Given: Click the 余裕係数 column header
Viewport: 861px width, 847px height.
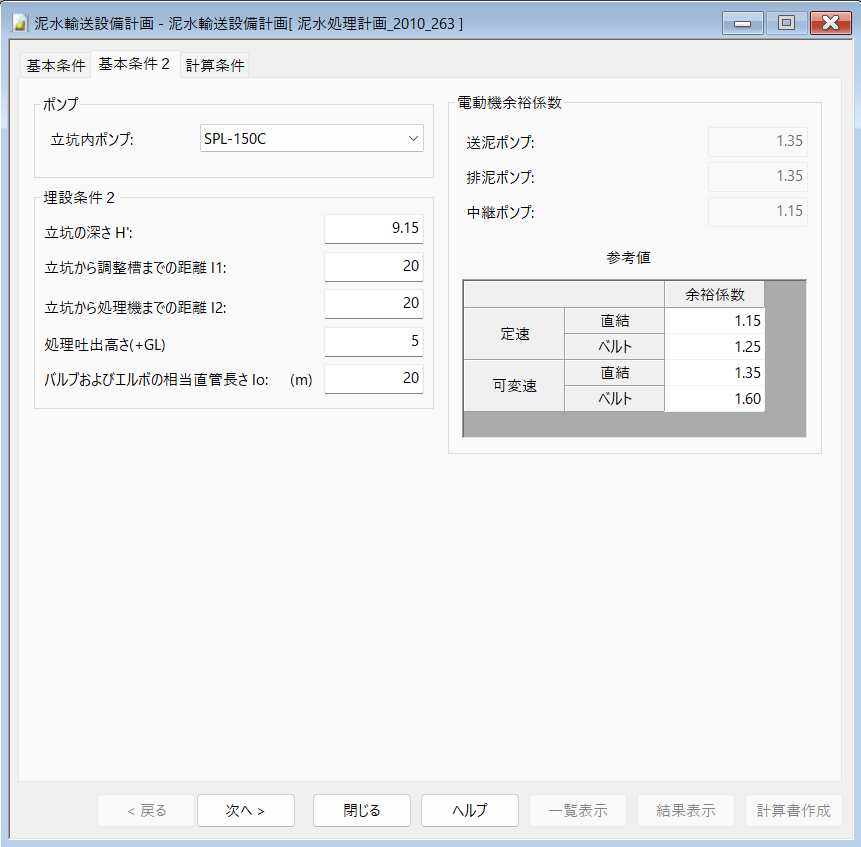Looking at the screenshot, I should point(714,294).
